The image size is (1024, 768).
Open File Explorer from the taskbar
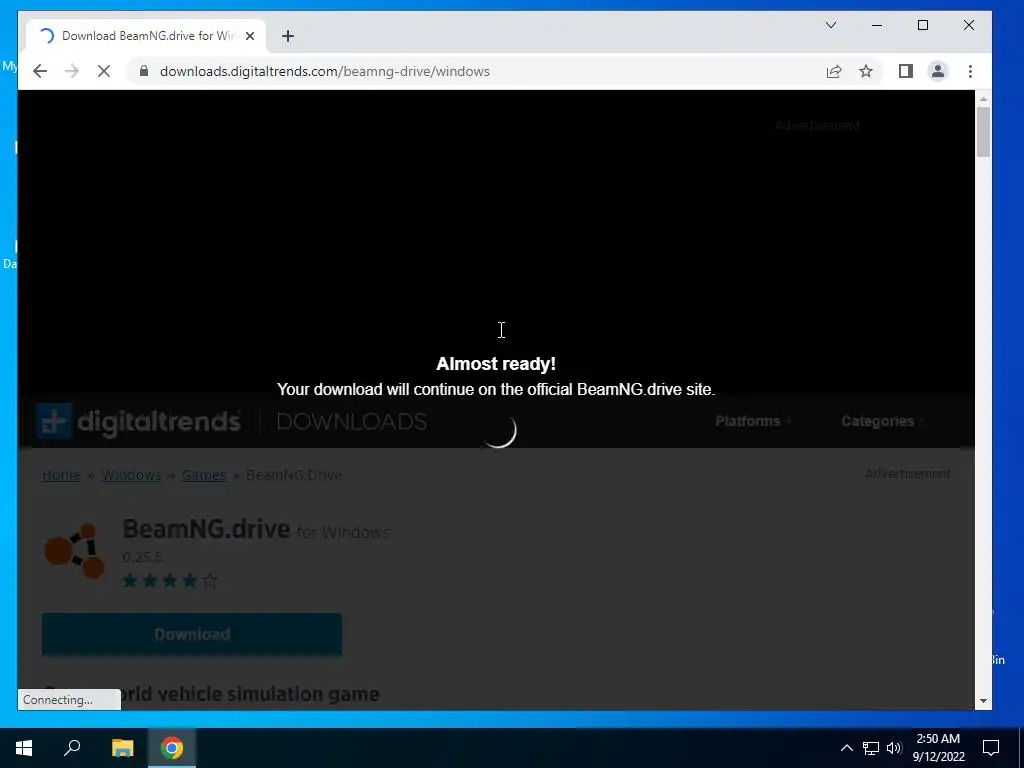(122, 748)
